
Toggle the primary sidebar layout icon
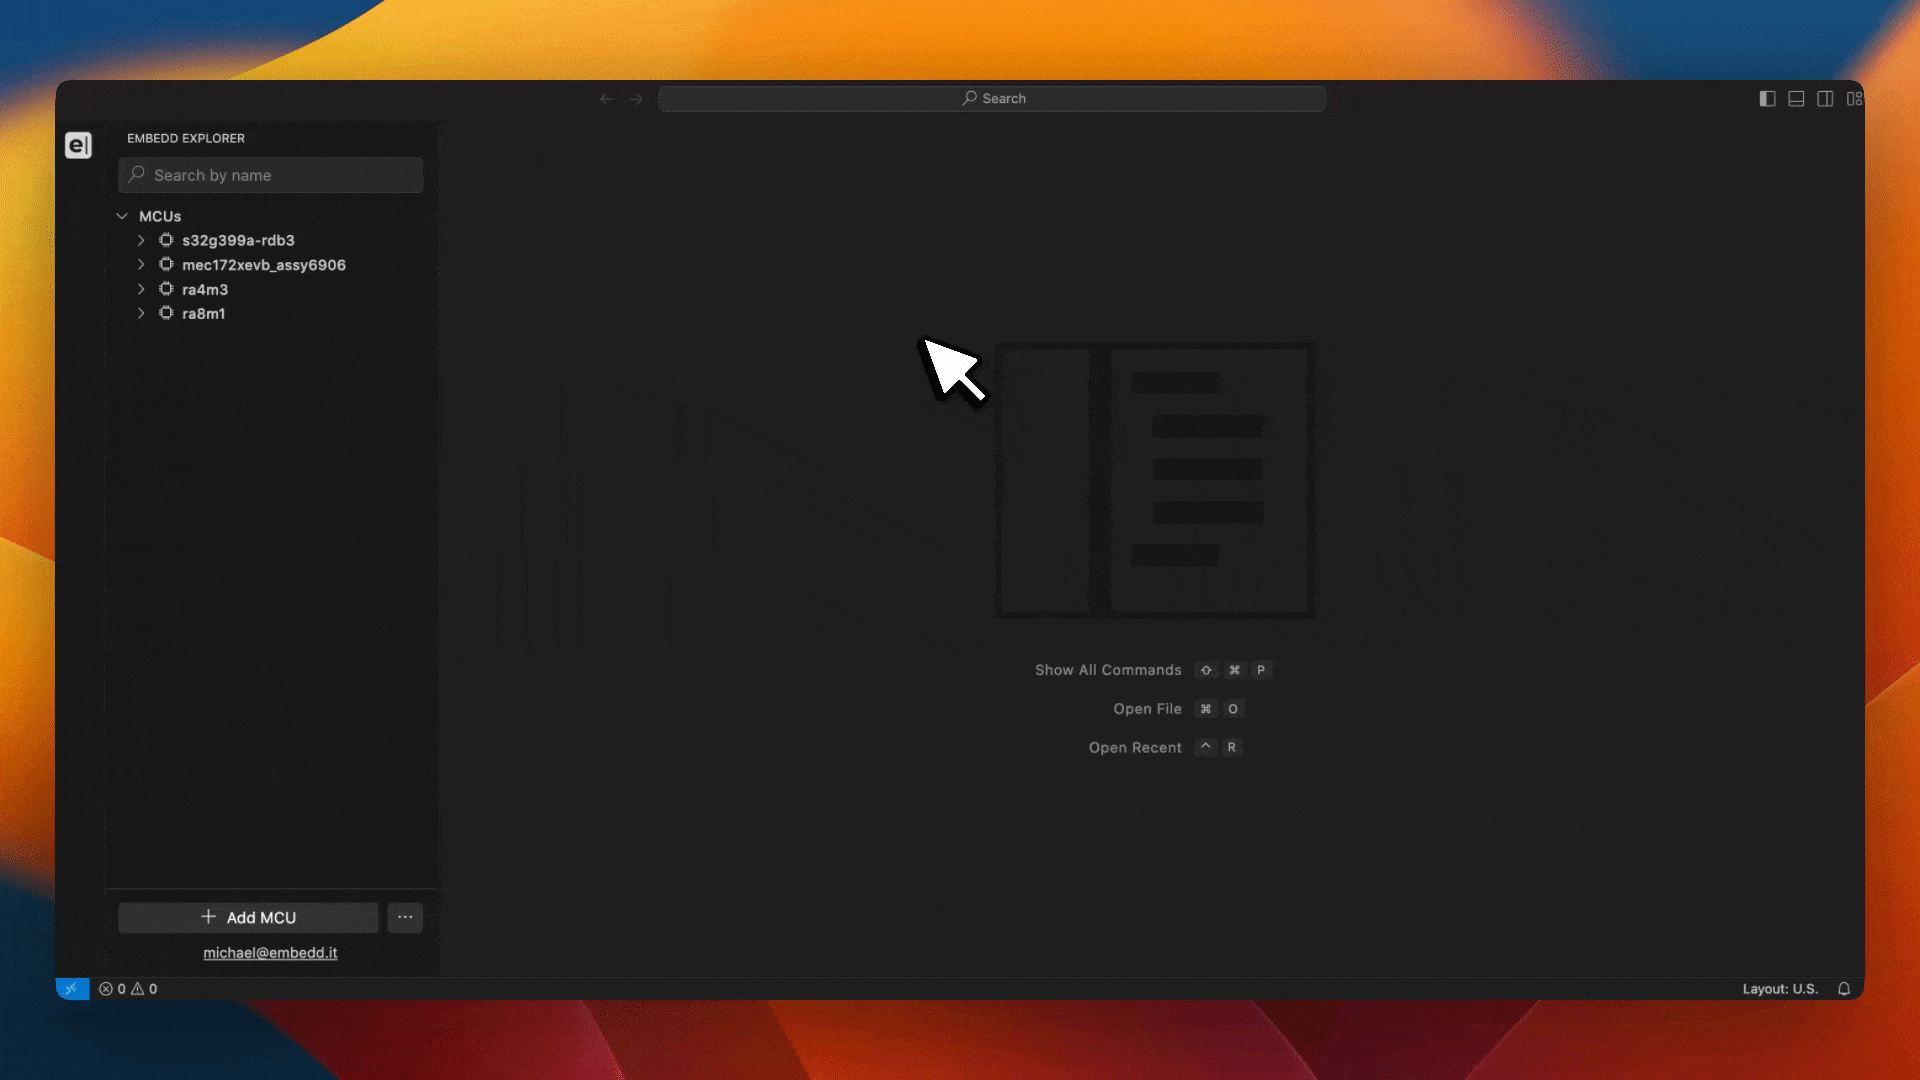coord(1767,99)
